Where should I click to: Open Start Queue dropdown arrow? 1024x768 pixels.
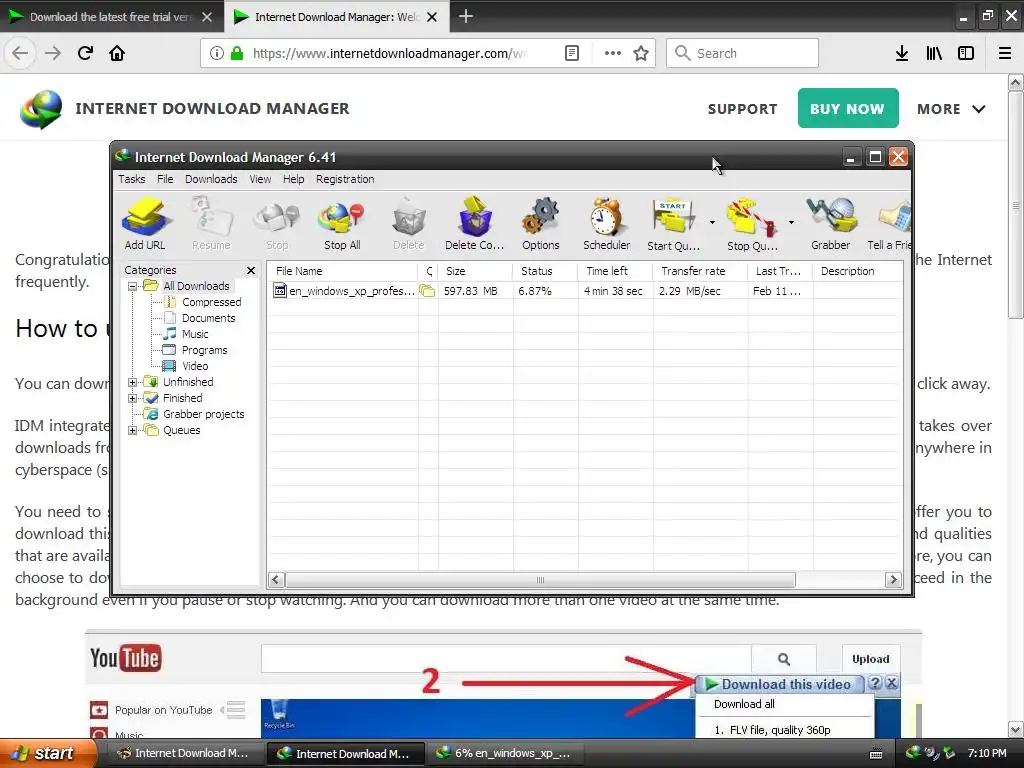(712, 223)
